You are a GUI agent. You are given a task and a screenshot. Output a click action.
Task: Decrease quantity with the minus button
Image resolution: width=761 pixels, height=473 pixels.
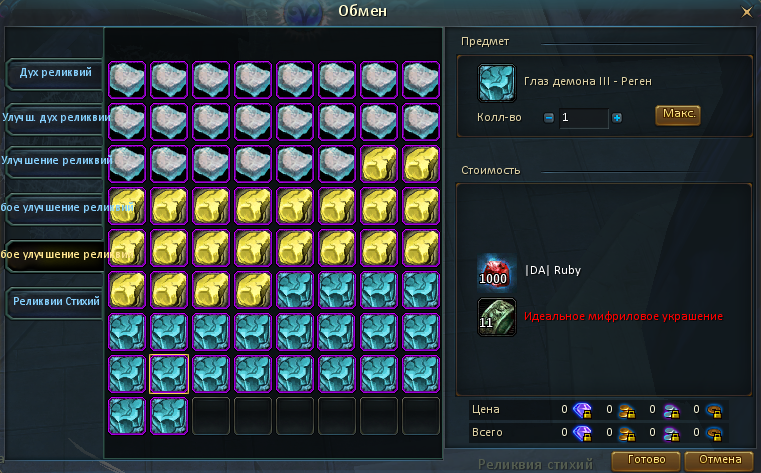click(x=548, y=117)
